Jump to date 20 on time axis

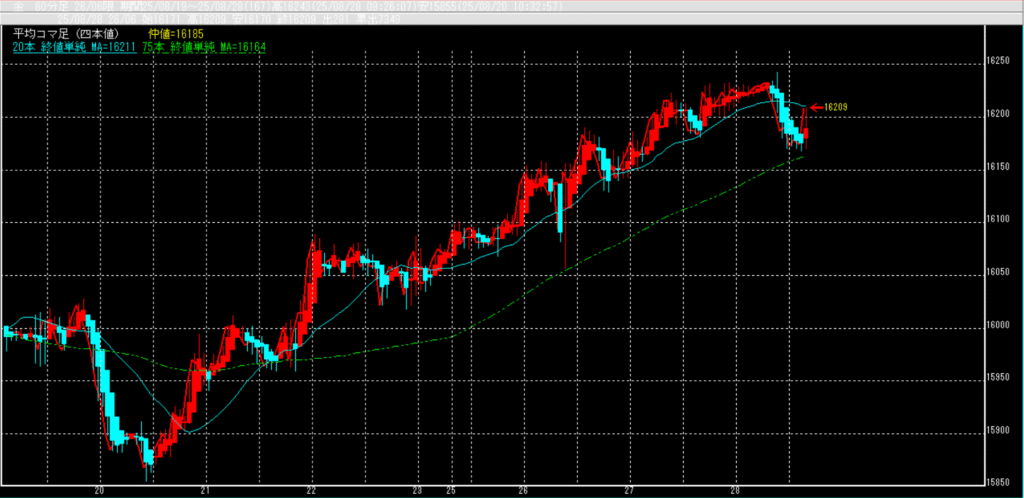point(99,491)
